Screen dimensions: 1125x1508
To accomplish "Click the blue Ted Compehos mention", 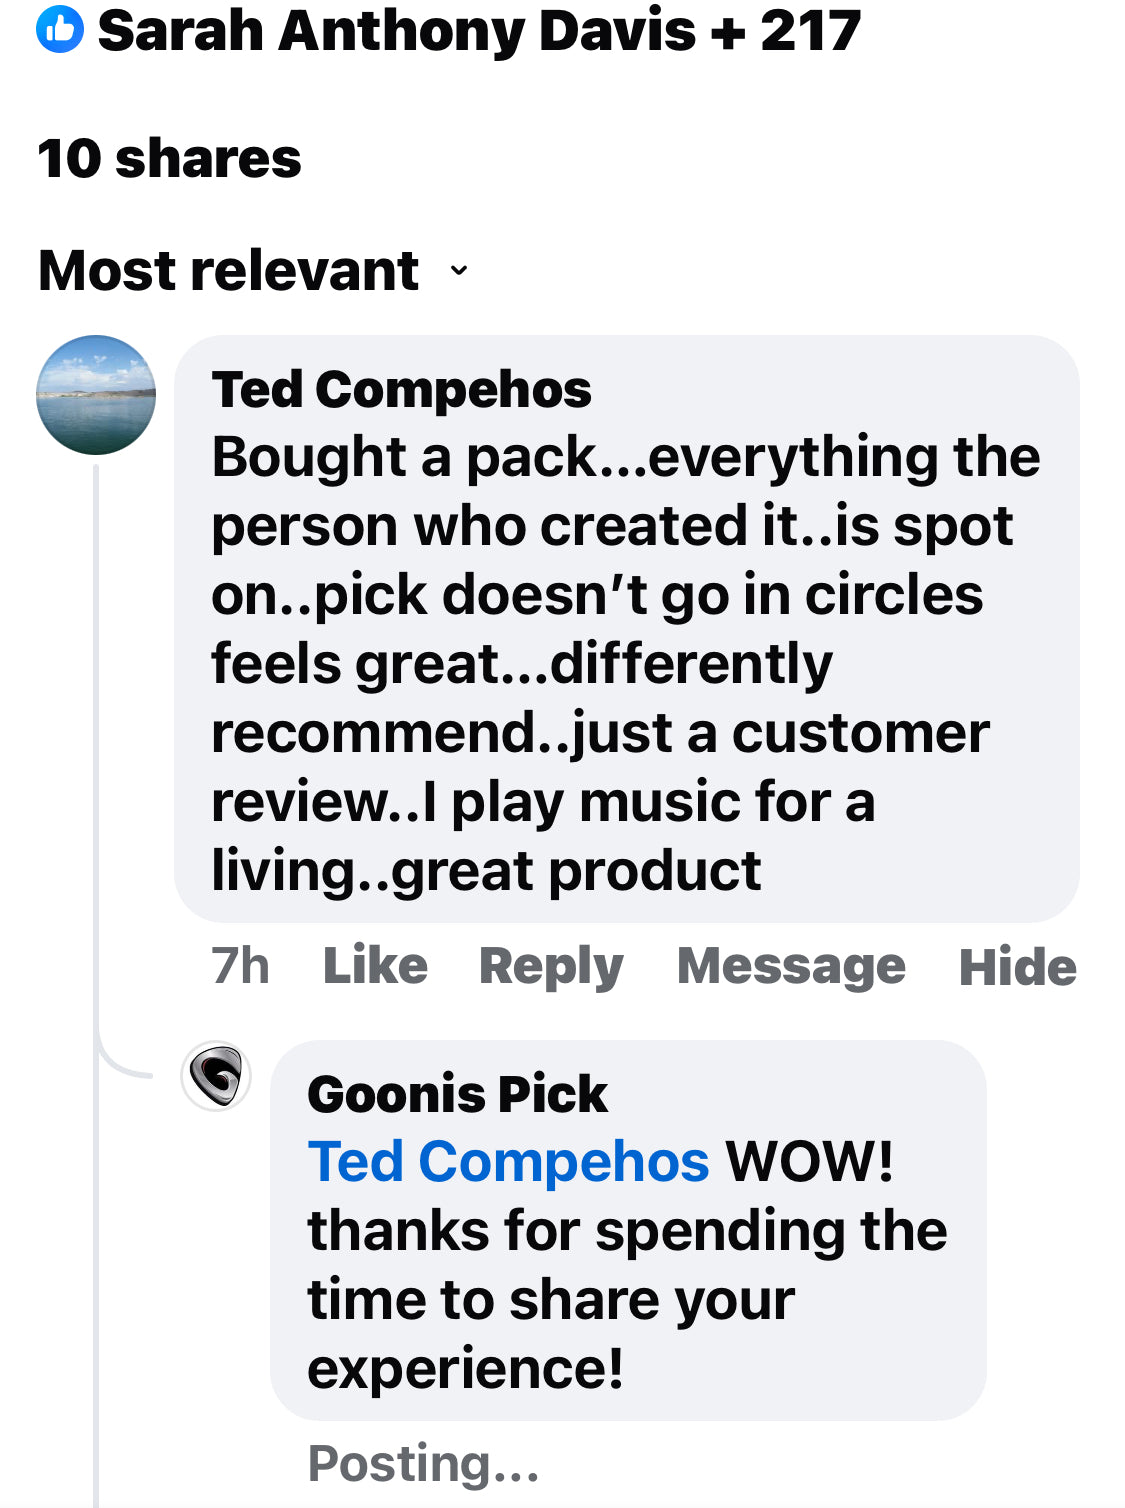I will click(x=508, y=1162).
